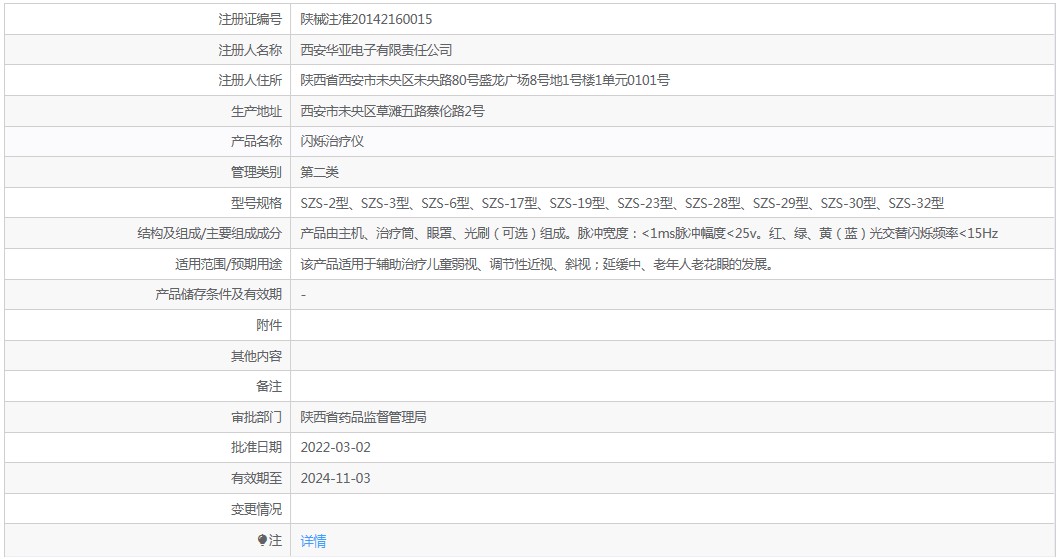Click the 生产地址 label
The height and width of the screenshot is (559, 1061).
tap(256, 111)
